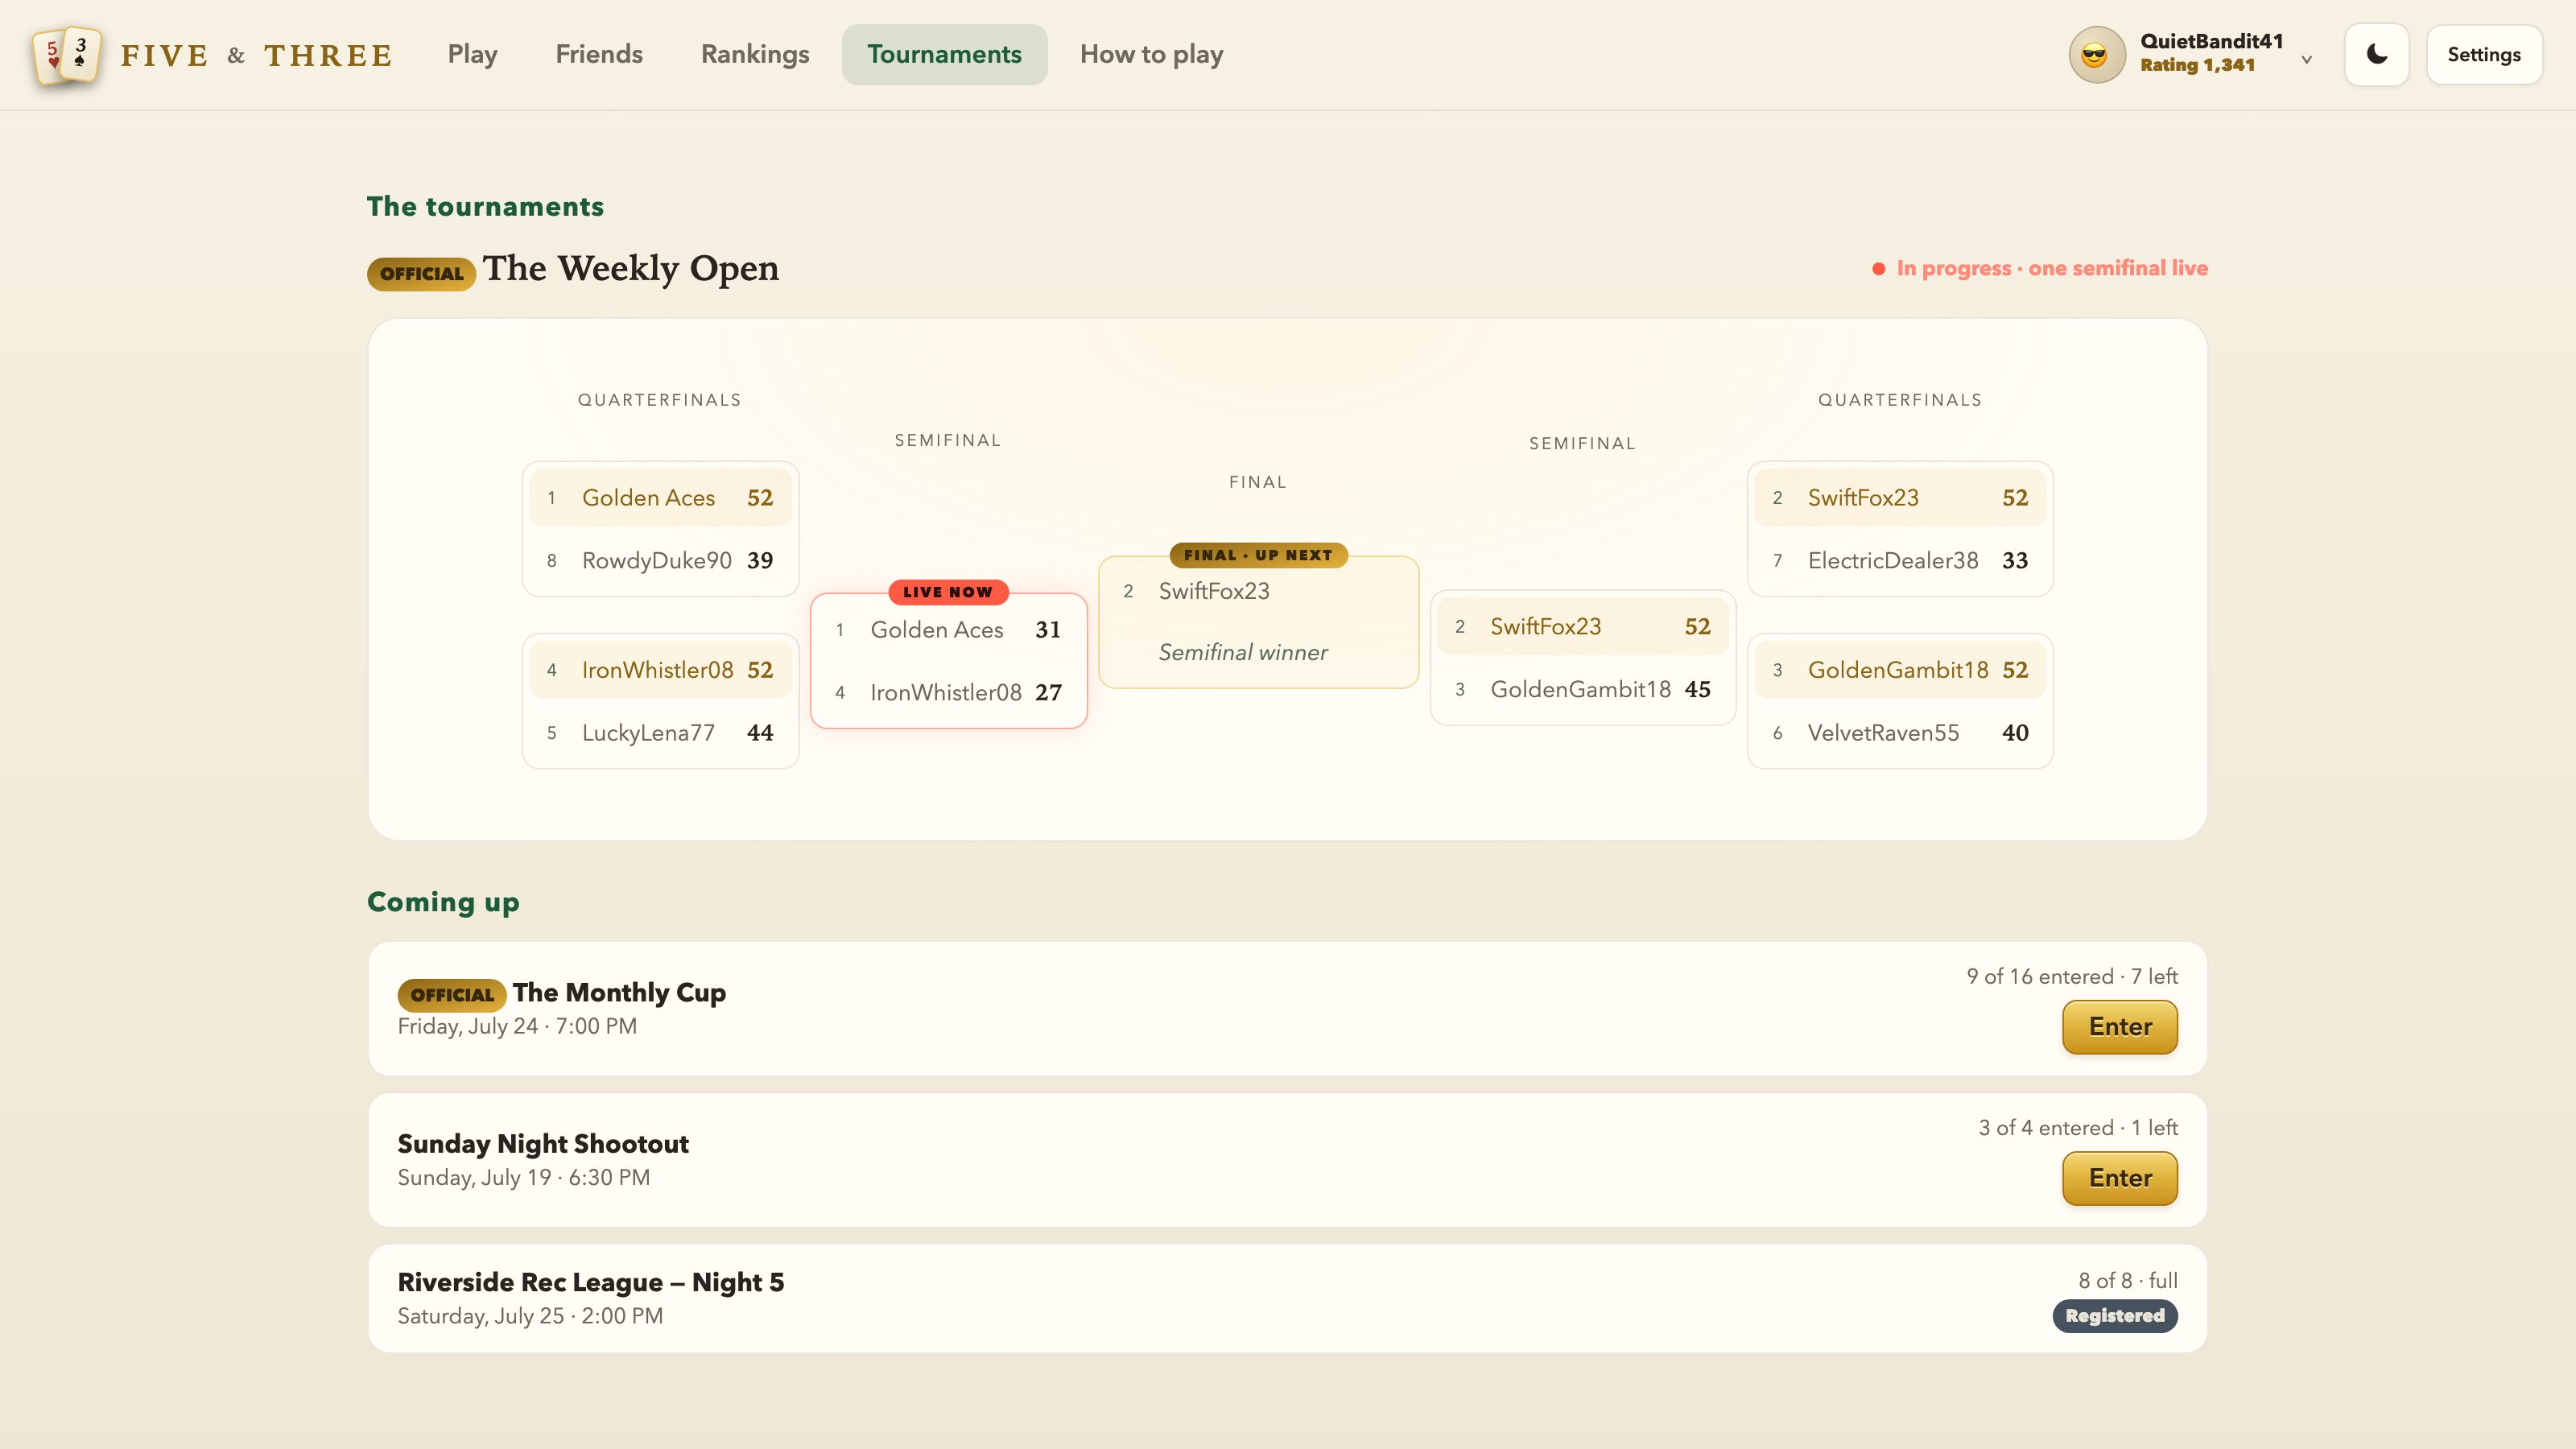Select the VelvetRaven55 quarterfinal row
2576x1449 pixels.
pyautogui.click(x=1900, y=733)
